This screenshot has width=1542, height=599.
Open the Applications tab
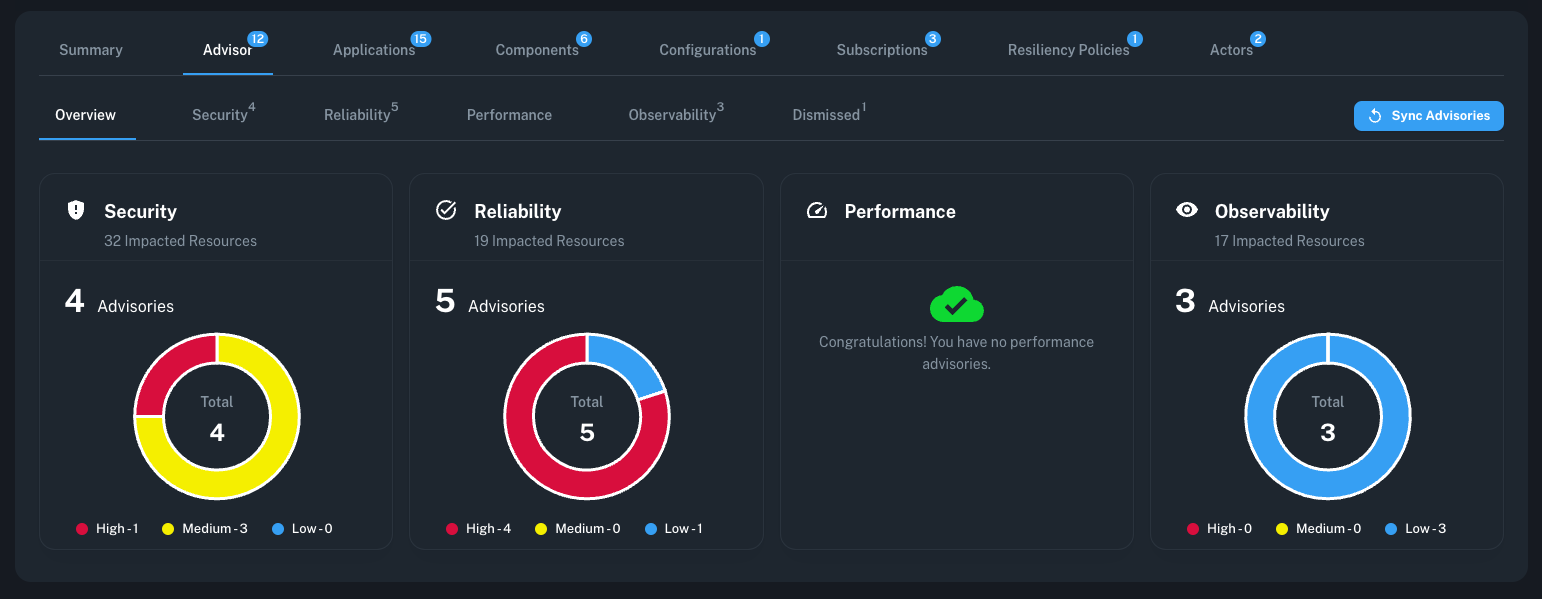[374, 50]
